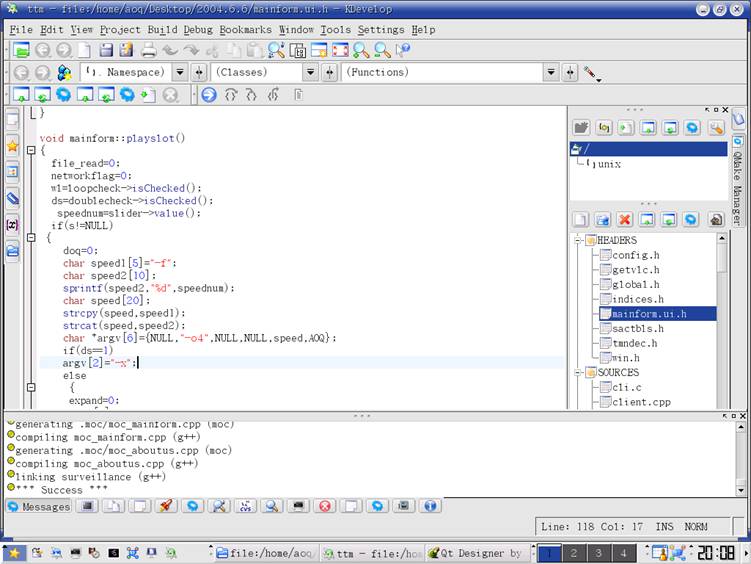Collapse the HEADERS tree node

578,240
